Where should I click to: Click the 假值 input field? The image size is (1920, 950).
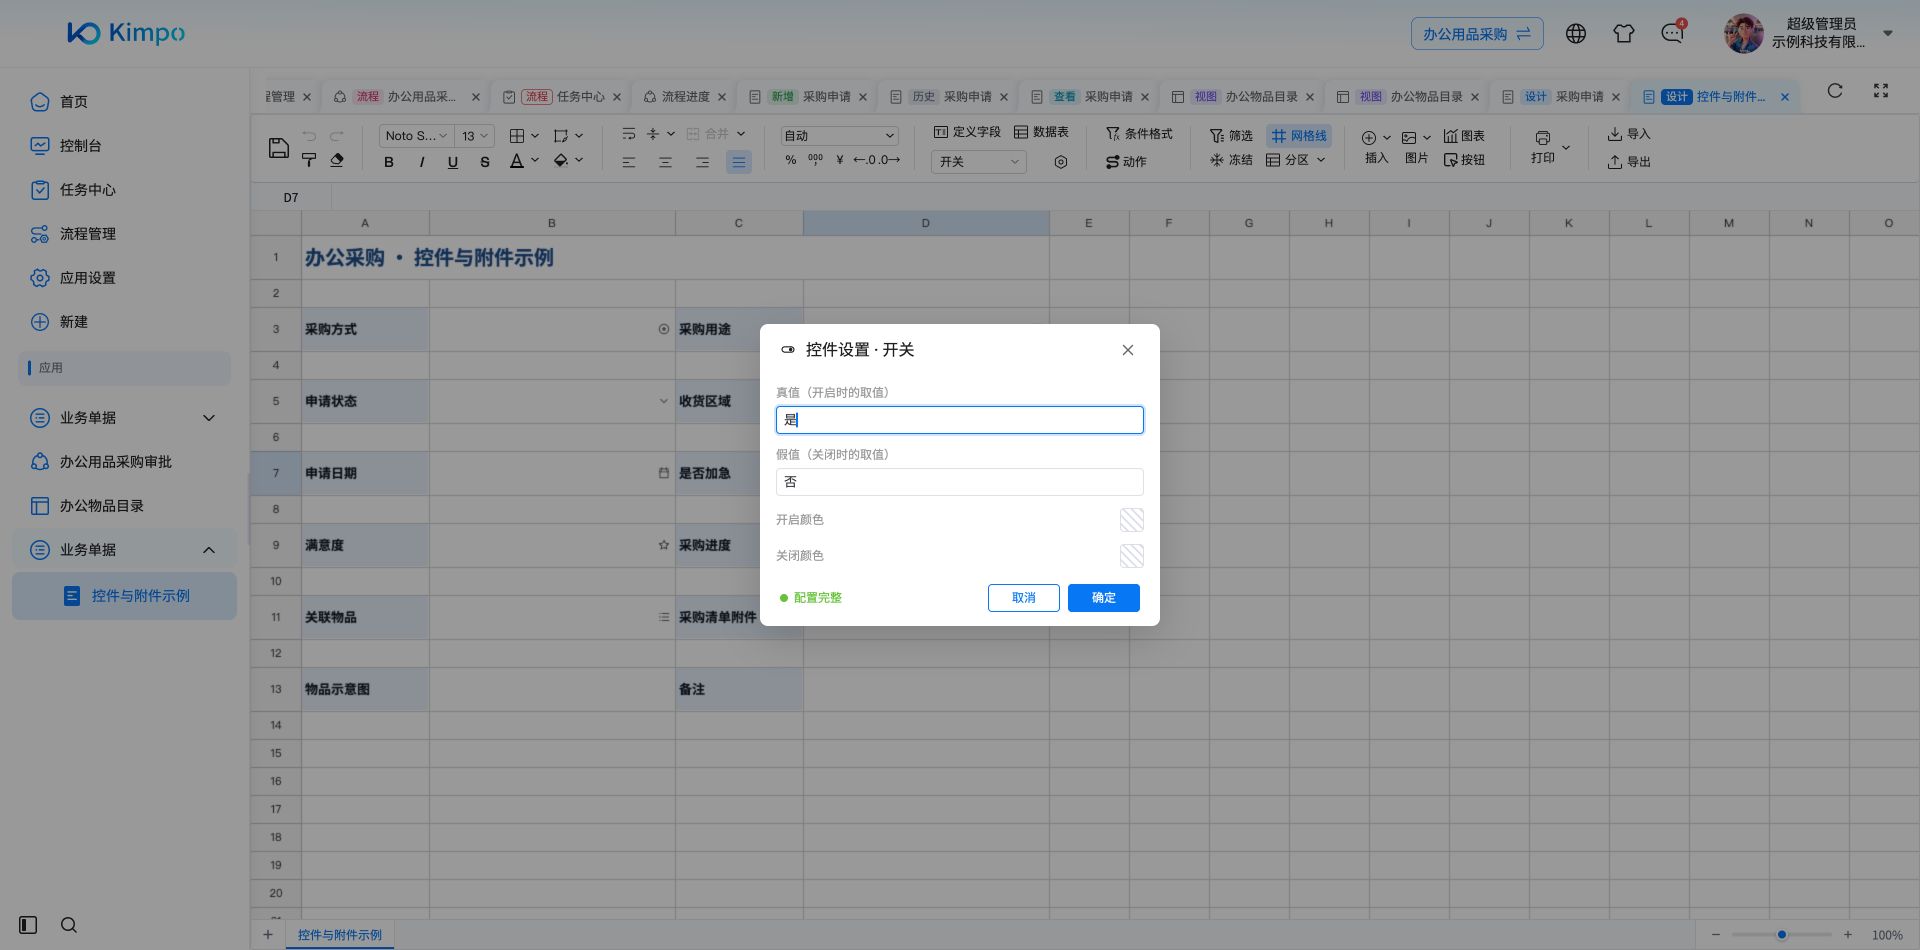960,482
